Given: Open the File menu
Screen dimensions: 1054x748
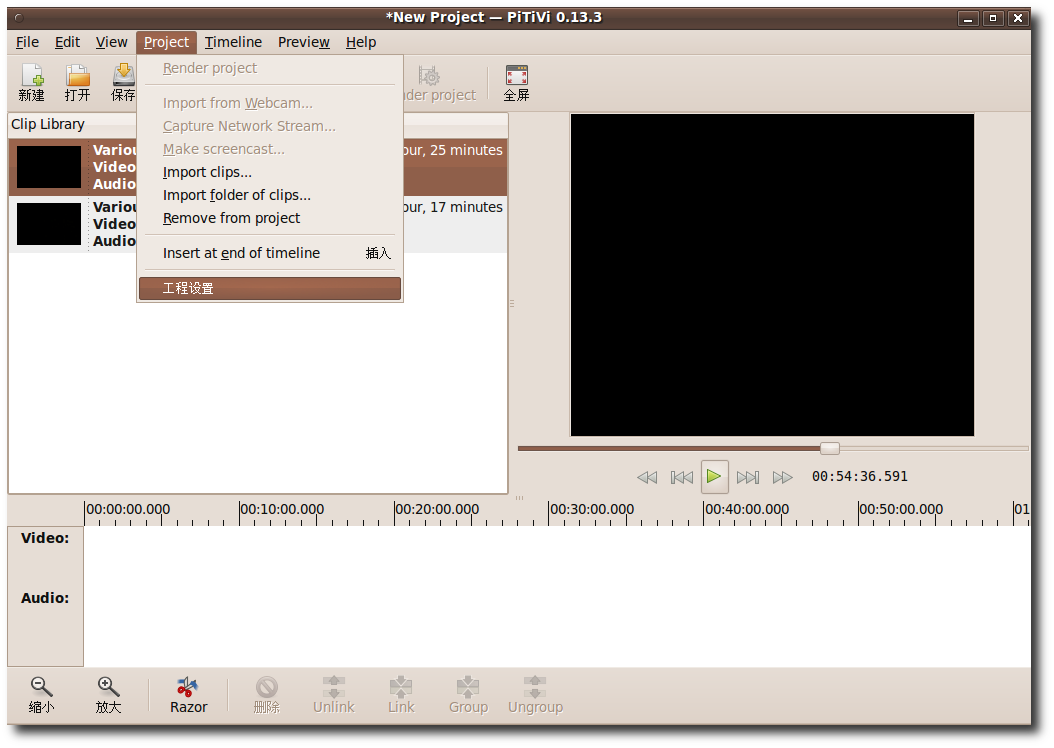Looking at the screenshot, I should 28,42.
